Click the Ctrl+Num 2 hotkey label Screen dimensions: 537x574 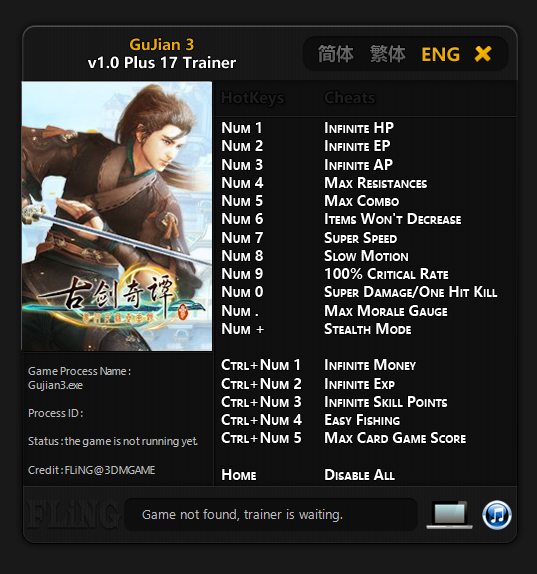261,384
